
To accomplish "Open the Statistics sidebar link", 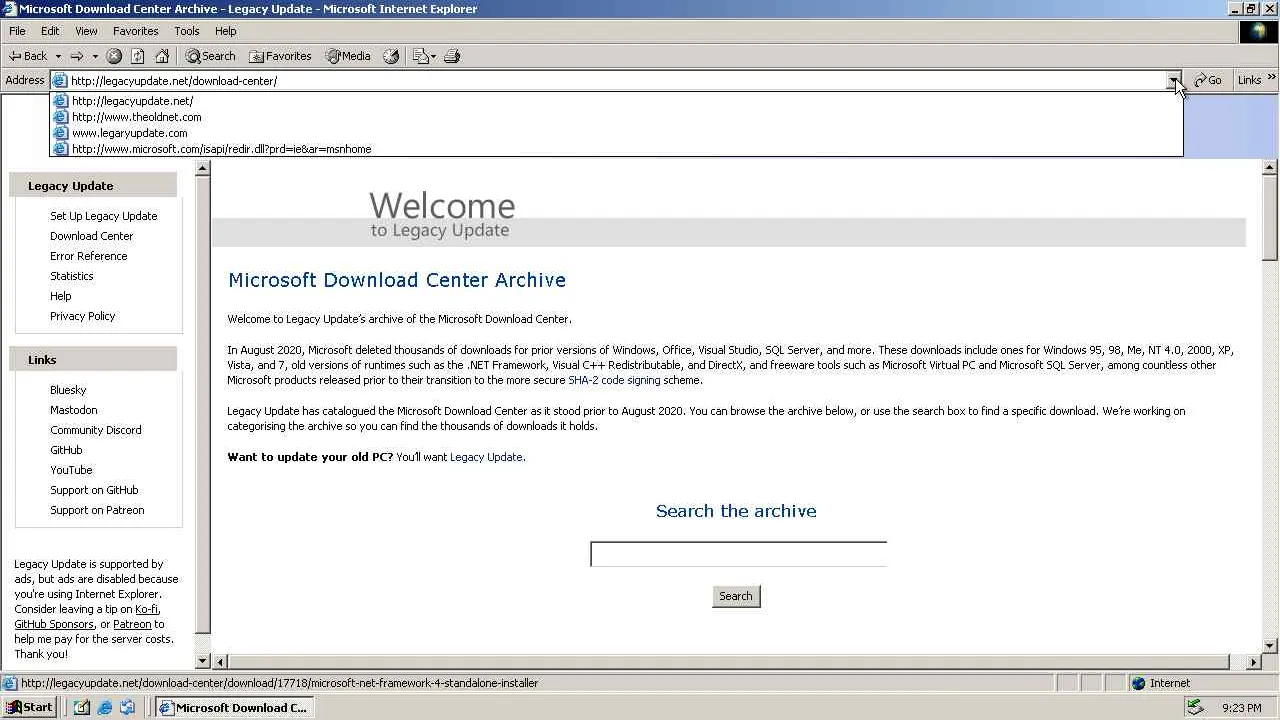I will pyautogui.click(x=72, y=276).
